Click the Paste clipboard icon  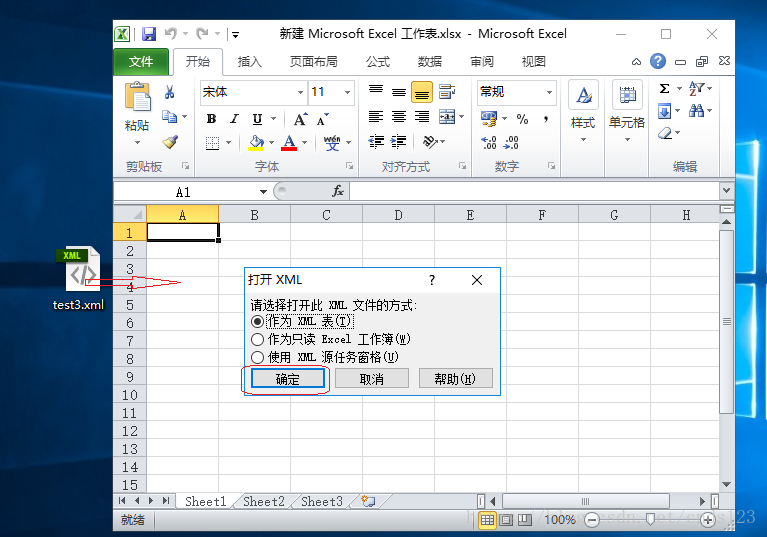[x=138, y=96]
